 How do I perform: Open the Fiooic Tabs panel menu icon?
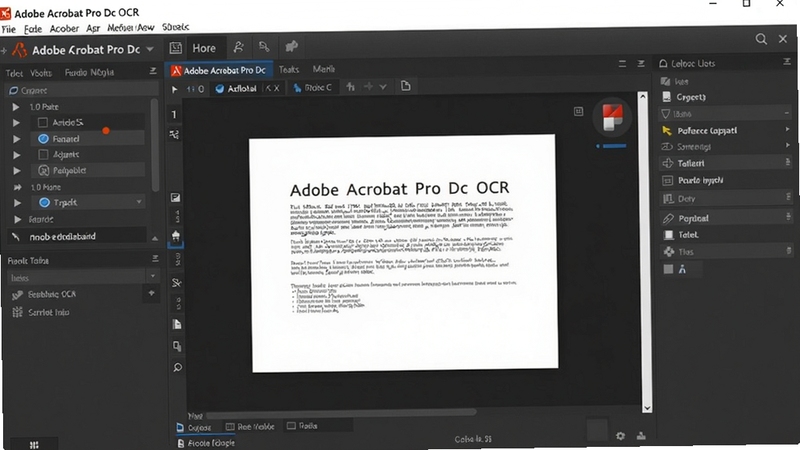[x=155, y=259]
